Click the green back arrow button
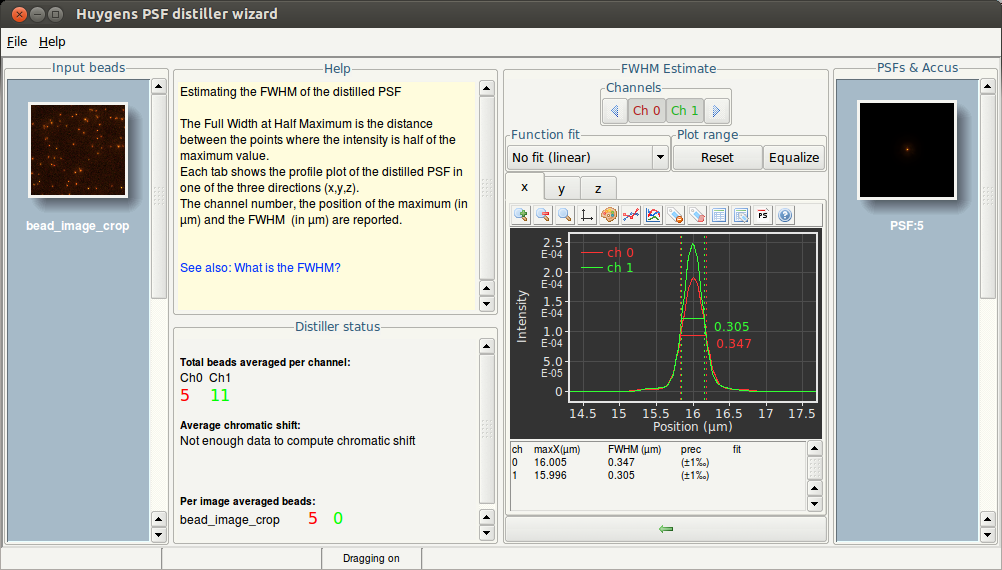The height and width of the screenshot is (570, 1002). [x=666, y=529]
